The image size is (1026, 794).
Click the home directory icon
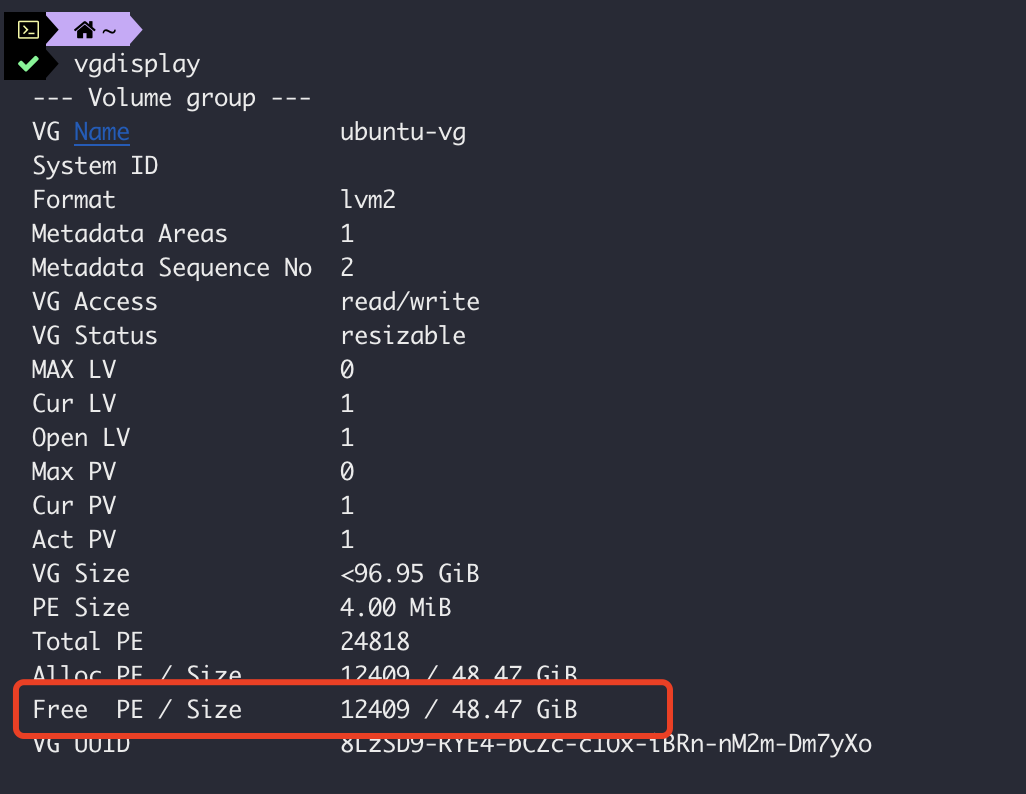(84, 30)
